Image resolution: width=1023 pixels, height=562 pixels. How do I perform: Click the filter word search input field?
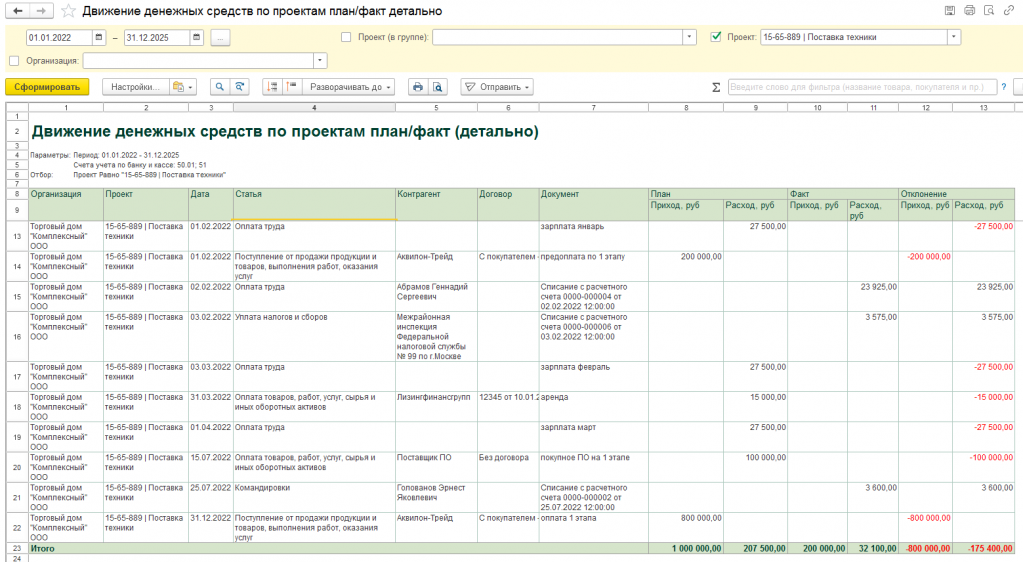pos(862,87)
